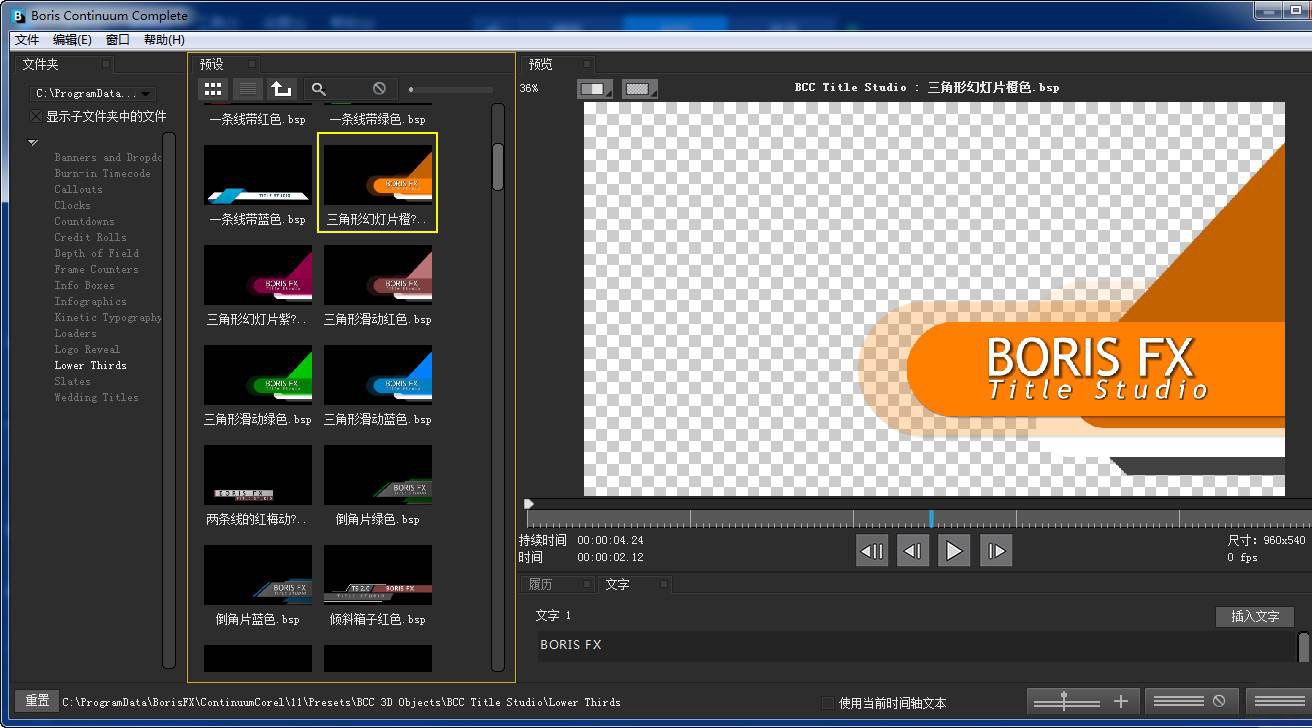Open the 窗口 menu

[x=118, y=40]
